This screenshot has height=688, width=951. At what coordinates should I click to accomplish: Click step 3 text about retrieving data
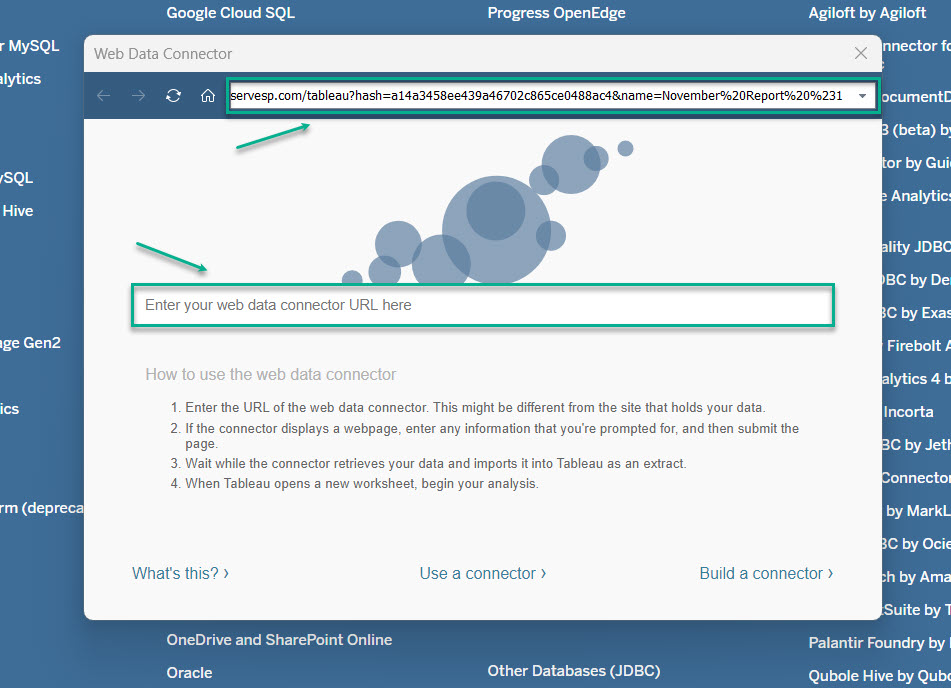435,464
